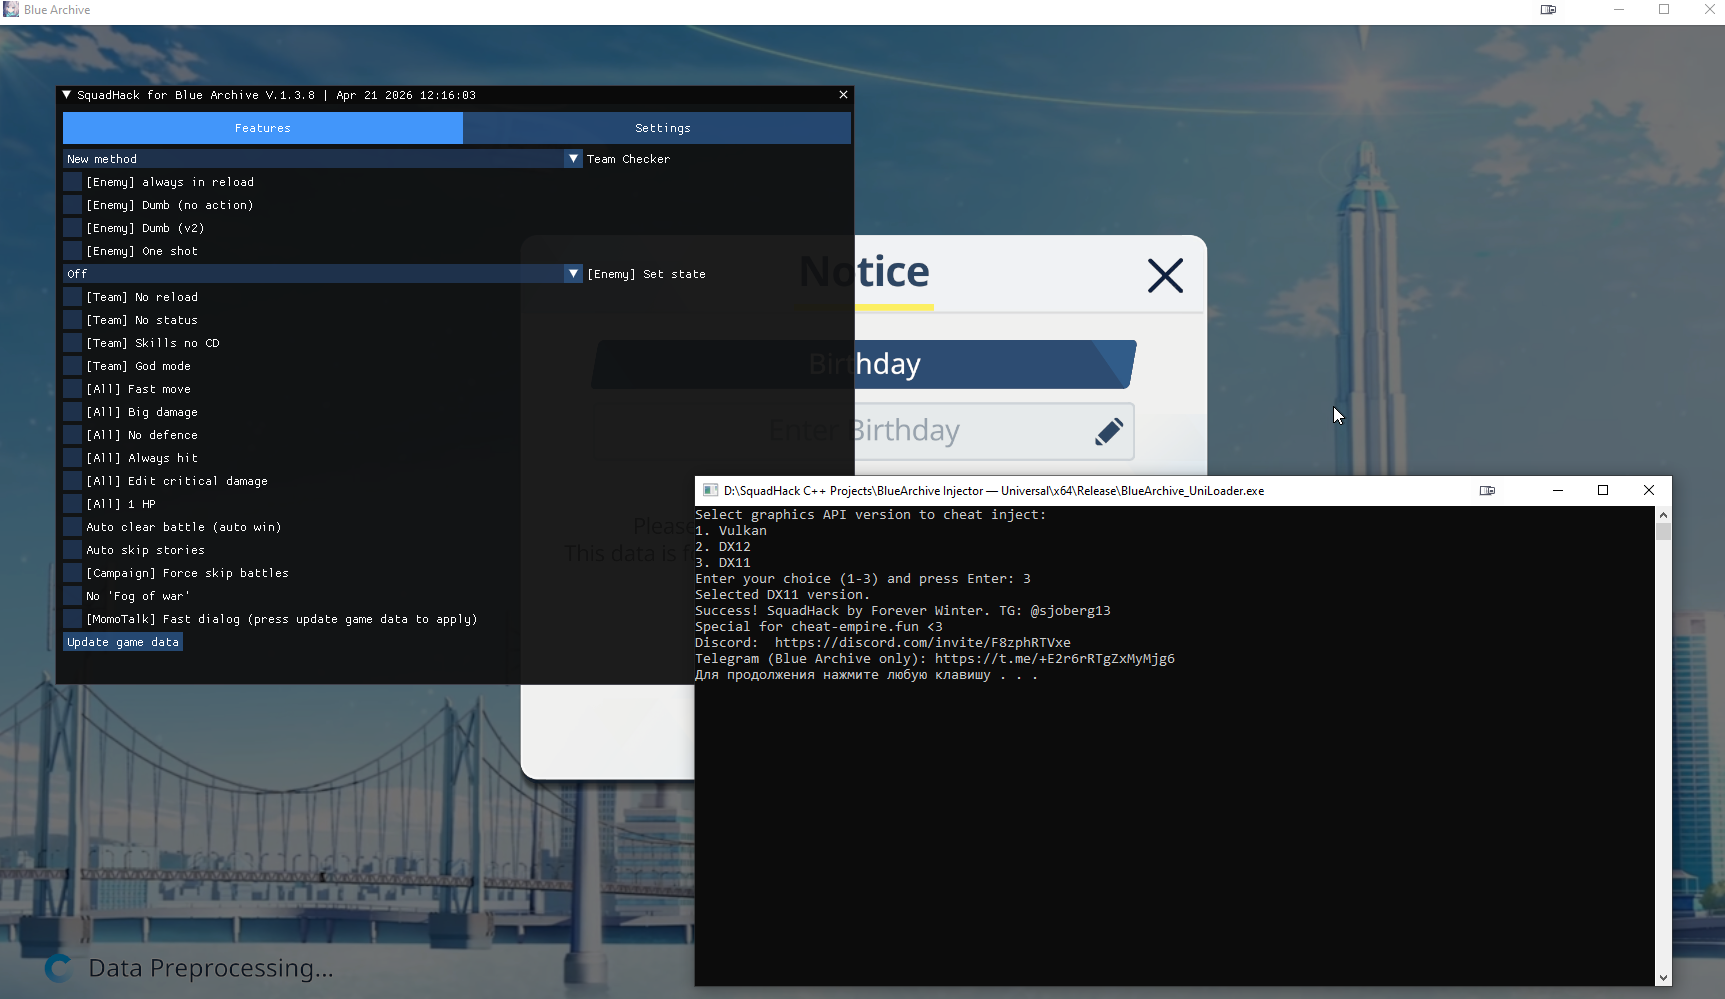The height and width of the screenshot is (999, 1725).
Task: Close the BlueArchive_UniLoader console window
Action: [1649, 490]
